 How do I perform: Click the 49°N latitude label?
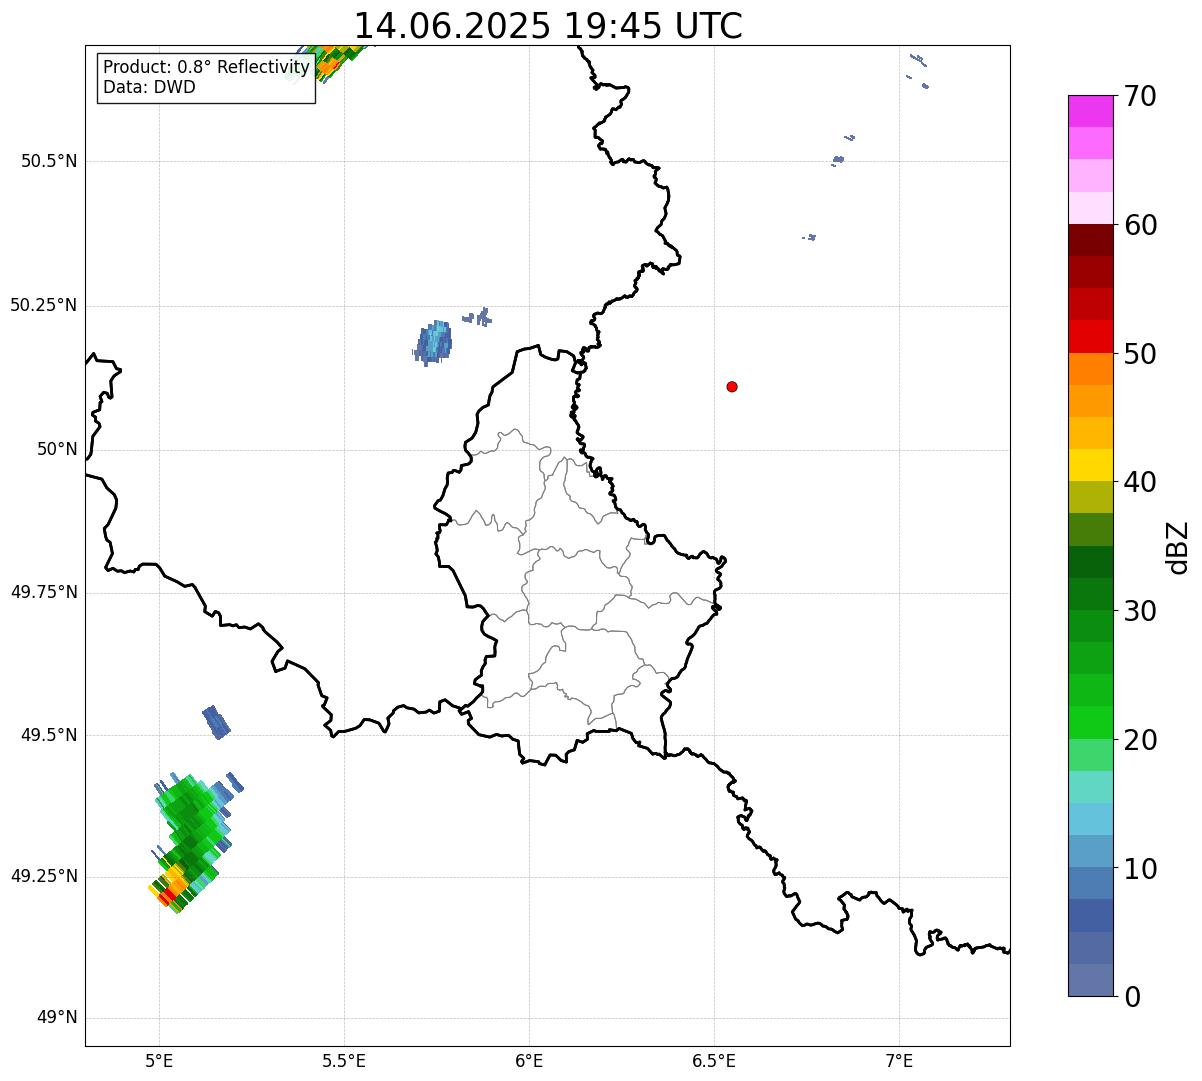point(57,1018)
